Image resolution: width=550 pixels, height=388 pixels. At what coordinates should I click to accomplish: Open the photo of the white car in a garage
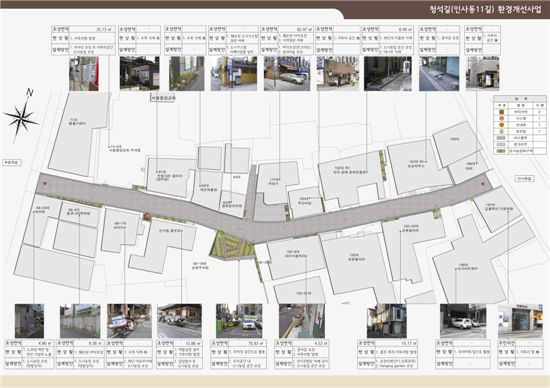tap(463, 321)
